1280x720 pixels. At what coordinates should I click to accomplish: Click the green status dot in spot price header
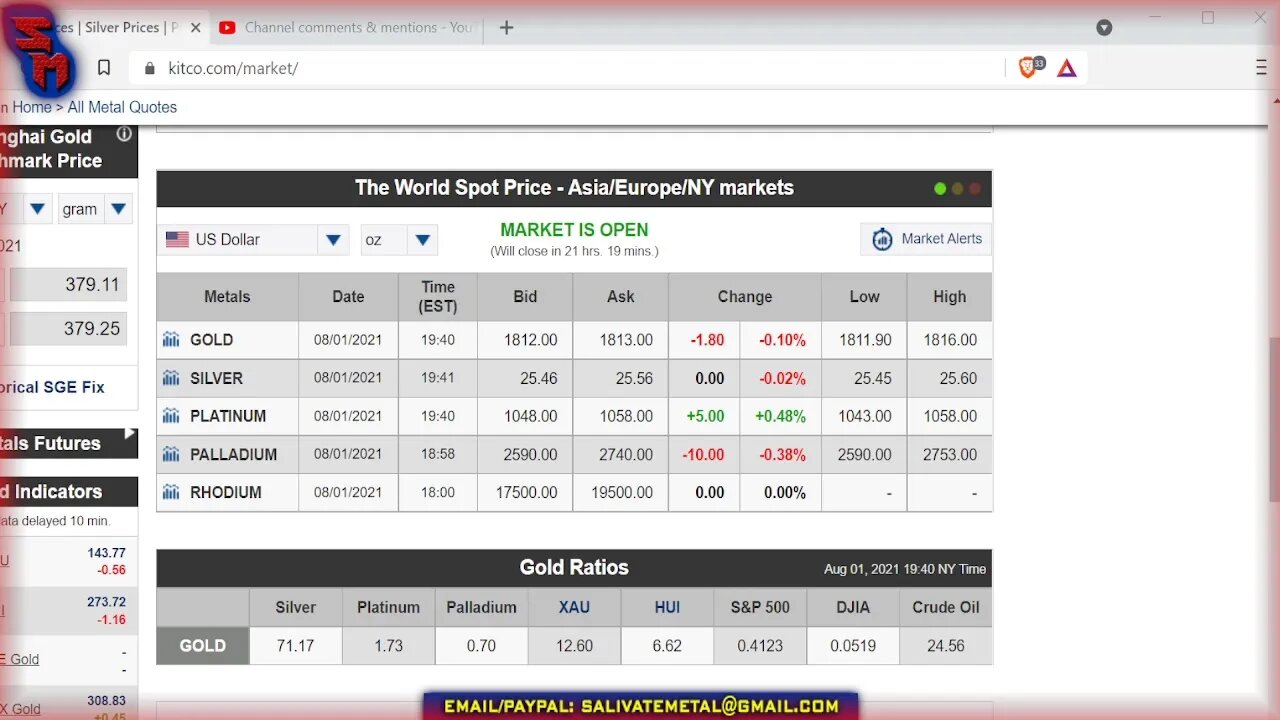click(940, 188)
